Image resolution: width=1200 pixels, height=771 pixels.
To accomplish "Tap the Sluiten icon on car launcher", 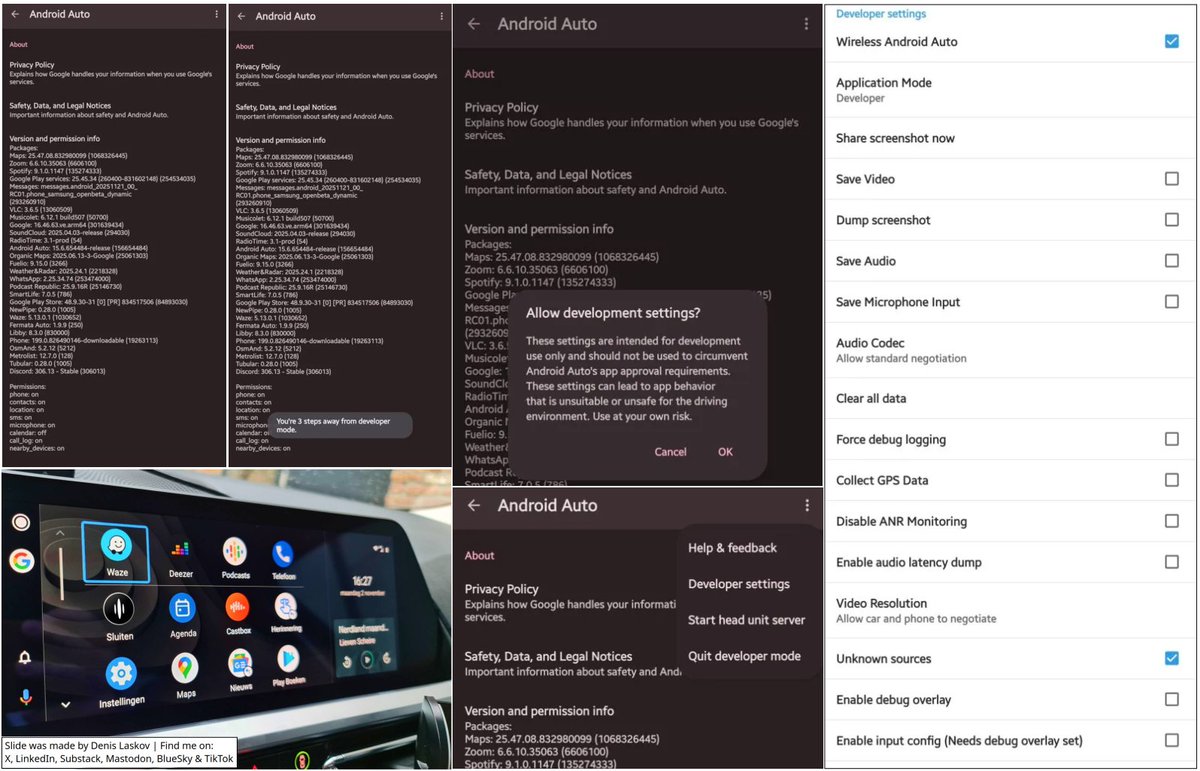I will (119, 609).
